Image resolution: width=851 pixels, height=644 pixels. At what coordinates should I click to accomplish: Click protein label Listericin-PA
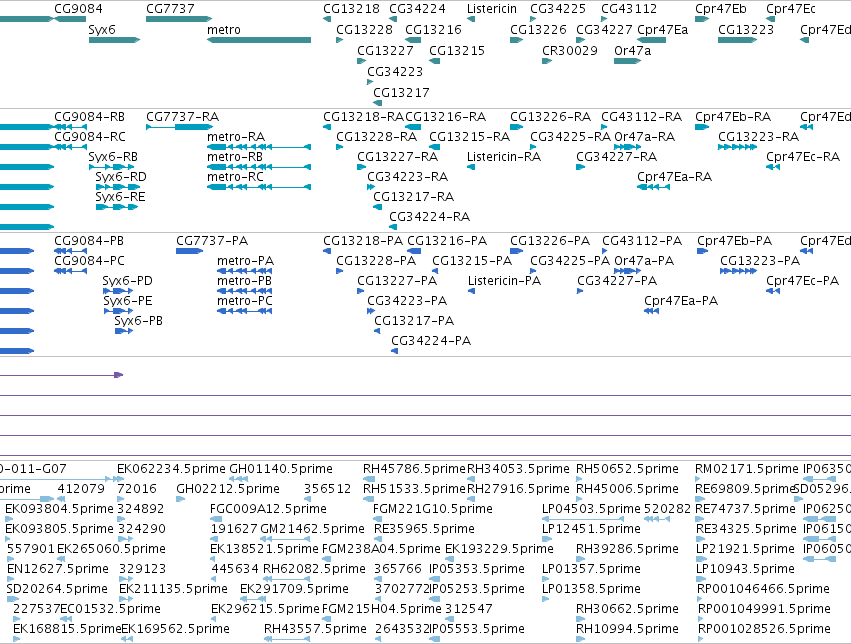[x=504, y=280]
